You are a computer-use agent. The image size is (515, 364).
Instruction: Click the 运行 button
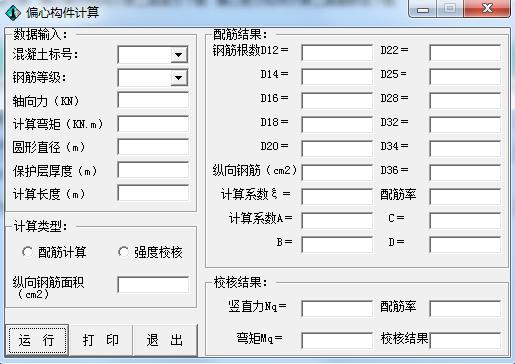click(x=37, y=340)
